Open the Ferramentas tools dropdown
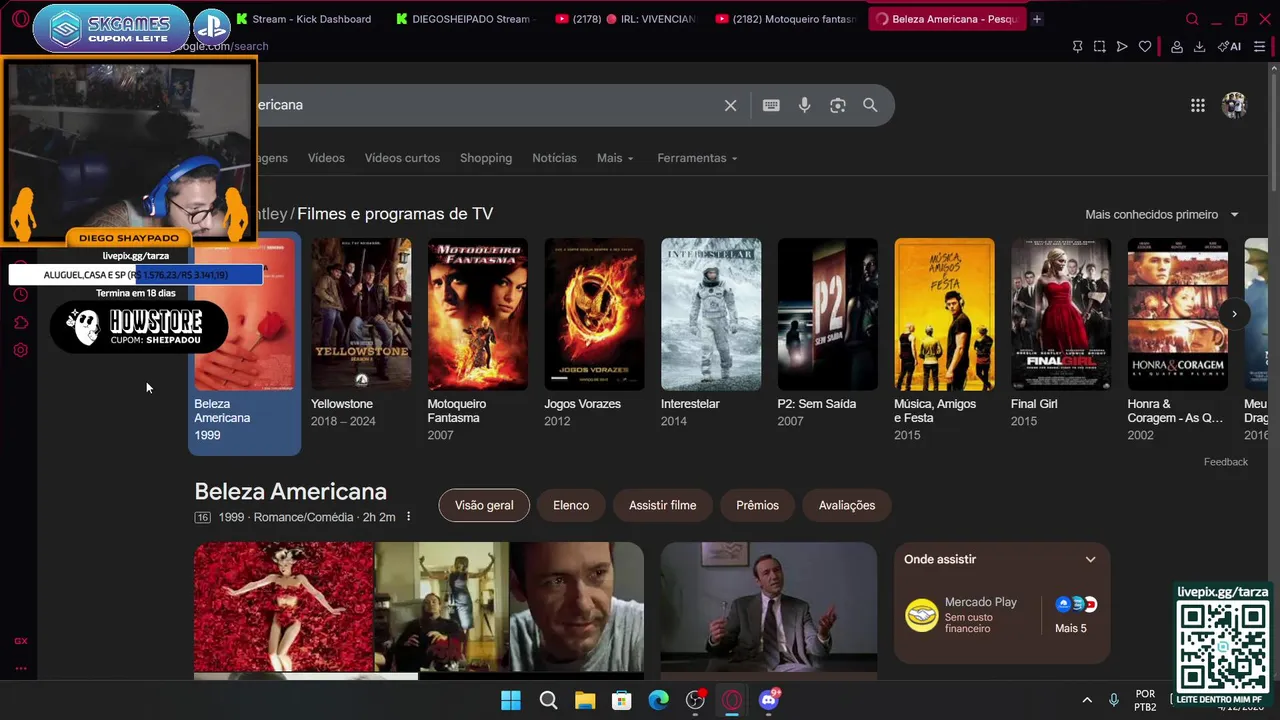The width and height of the screenshot is (1280, 720). pos(697,158)
